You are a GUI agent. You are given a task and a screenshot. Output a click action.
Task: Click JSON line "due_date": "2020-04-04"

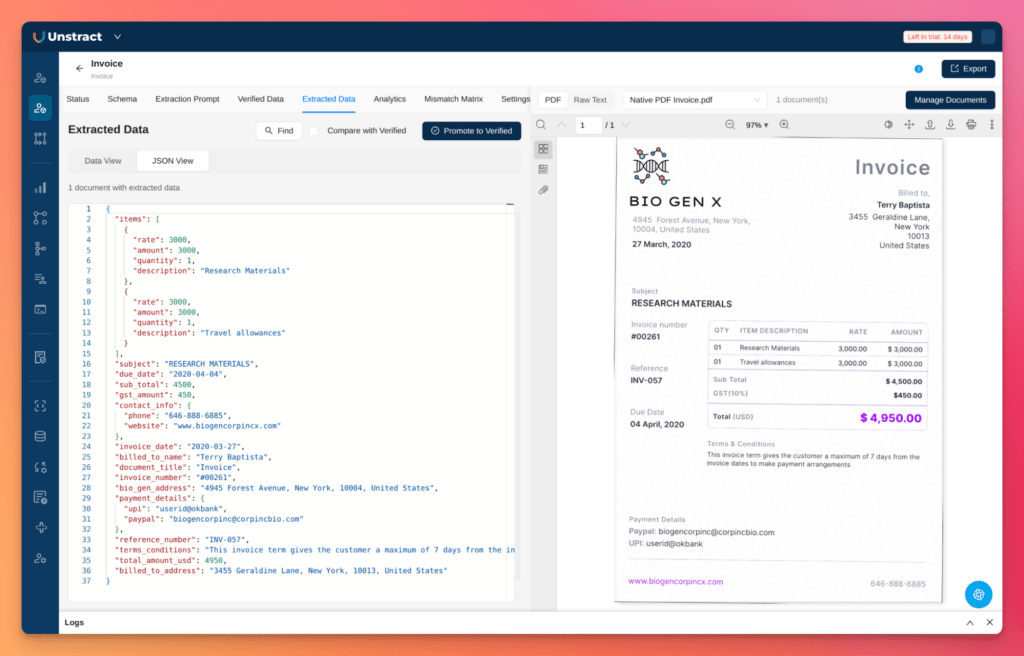click(x=172, y=374)
